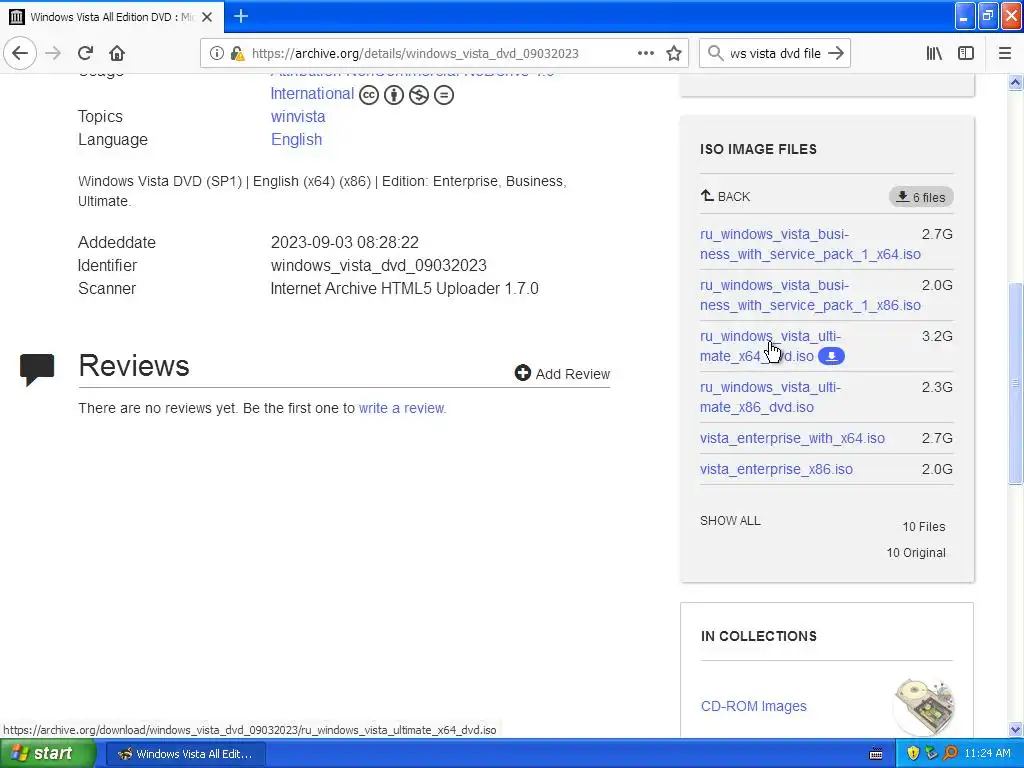
Task: Click the Add Review plus icon
Action: coord(522,373)
